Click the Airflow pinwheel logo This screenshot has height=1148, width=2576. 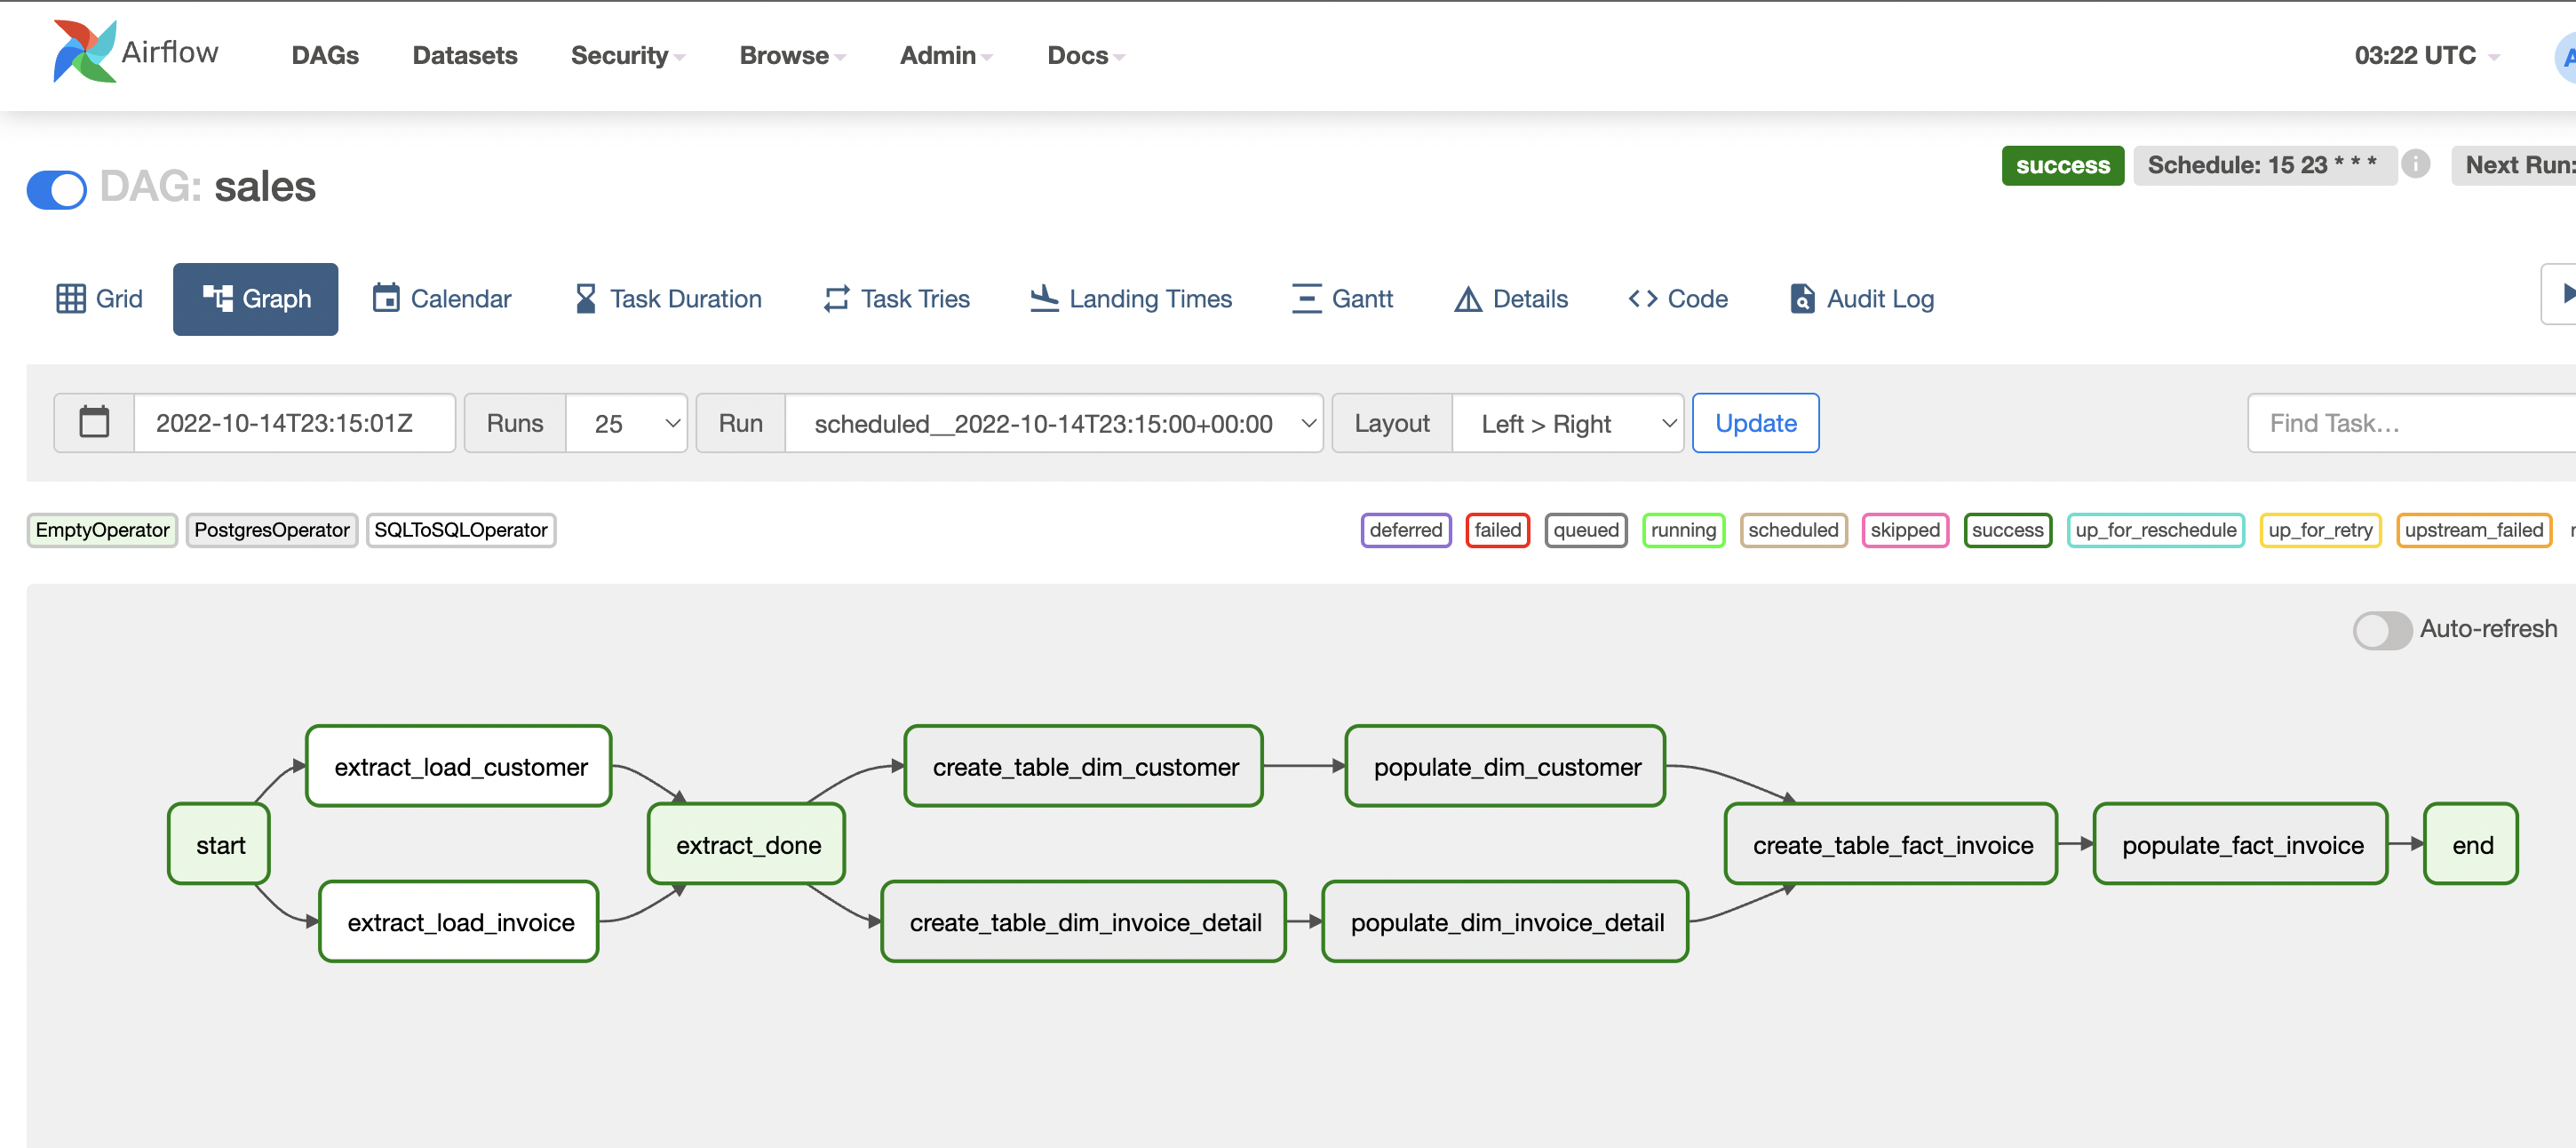84,52
